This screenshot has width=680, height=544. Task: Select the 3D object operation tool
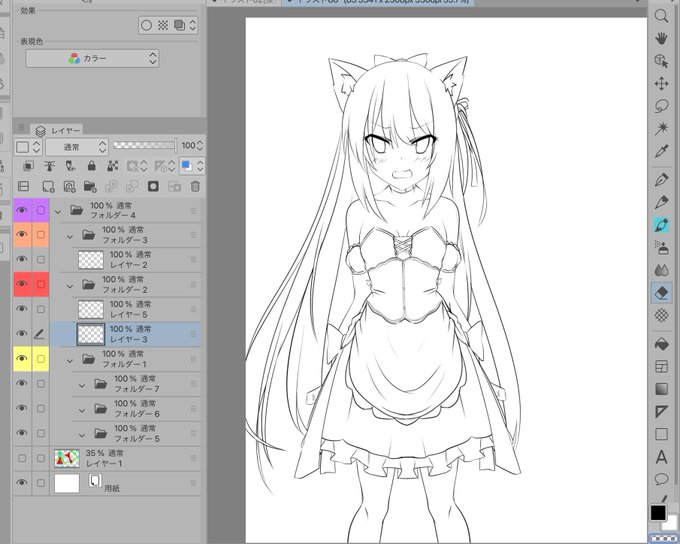click(661, 61)
